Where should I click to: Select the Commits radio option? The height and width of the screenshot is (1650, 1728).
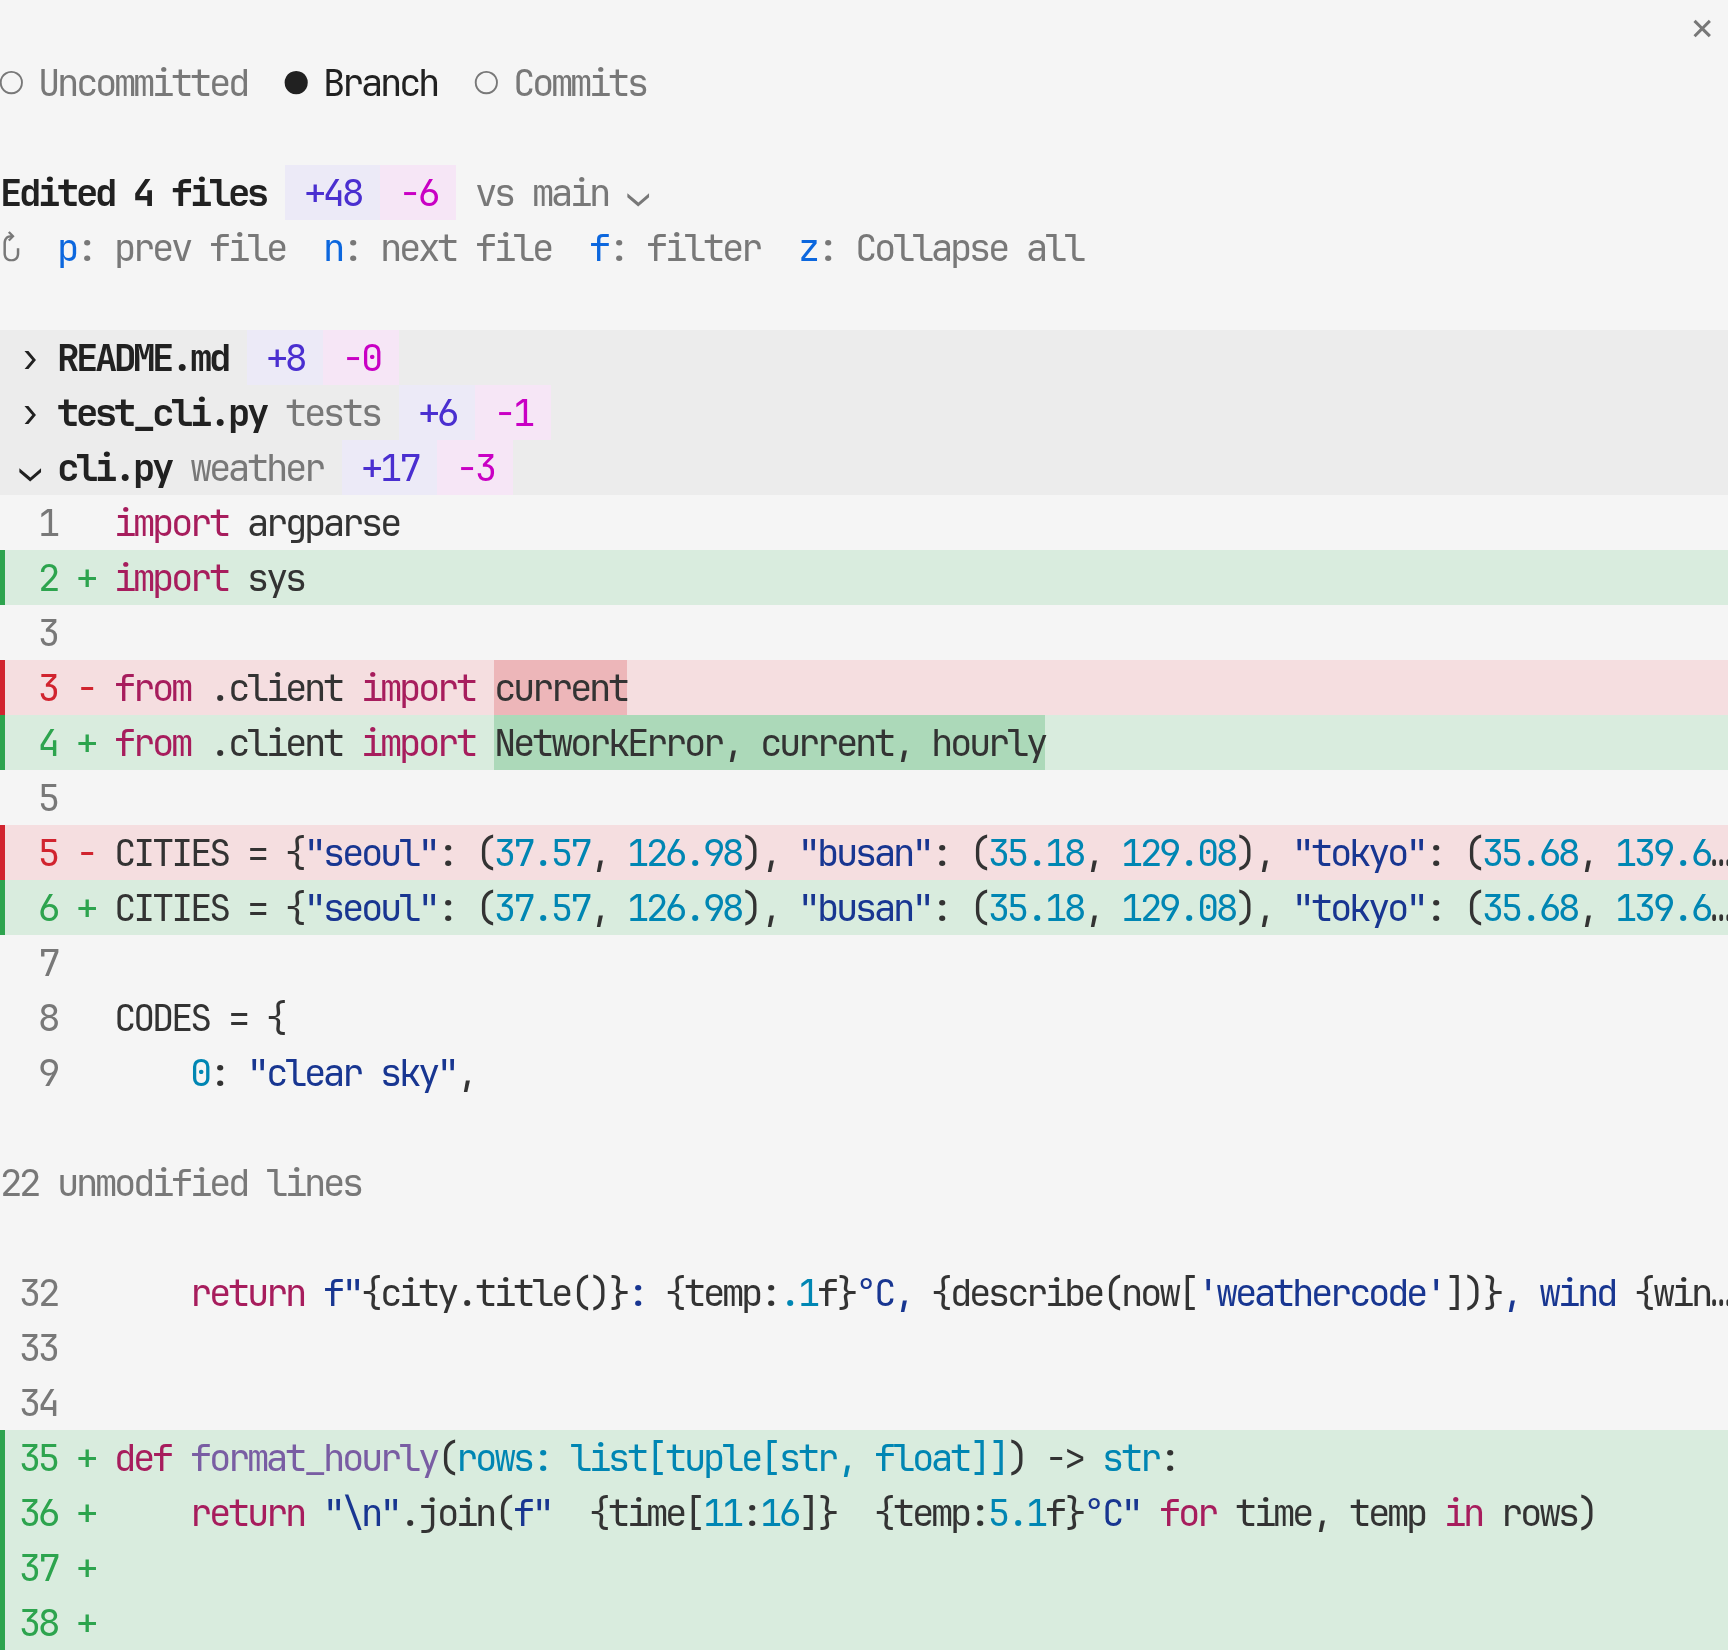pyautogui.click(x=561, y=83)
